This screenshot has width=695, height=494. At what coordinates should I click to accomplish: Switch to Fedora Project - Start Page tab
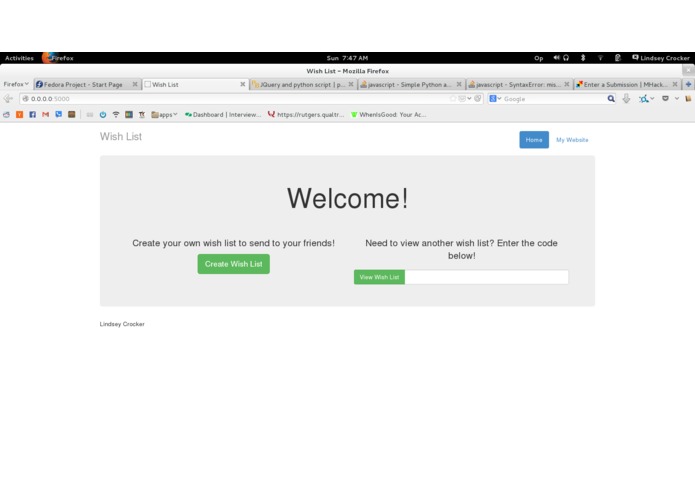(83, 84)
